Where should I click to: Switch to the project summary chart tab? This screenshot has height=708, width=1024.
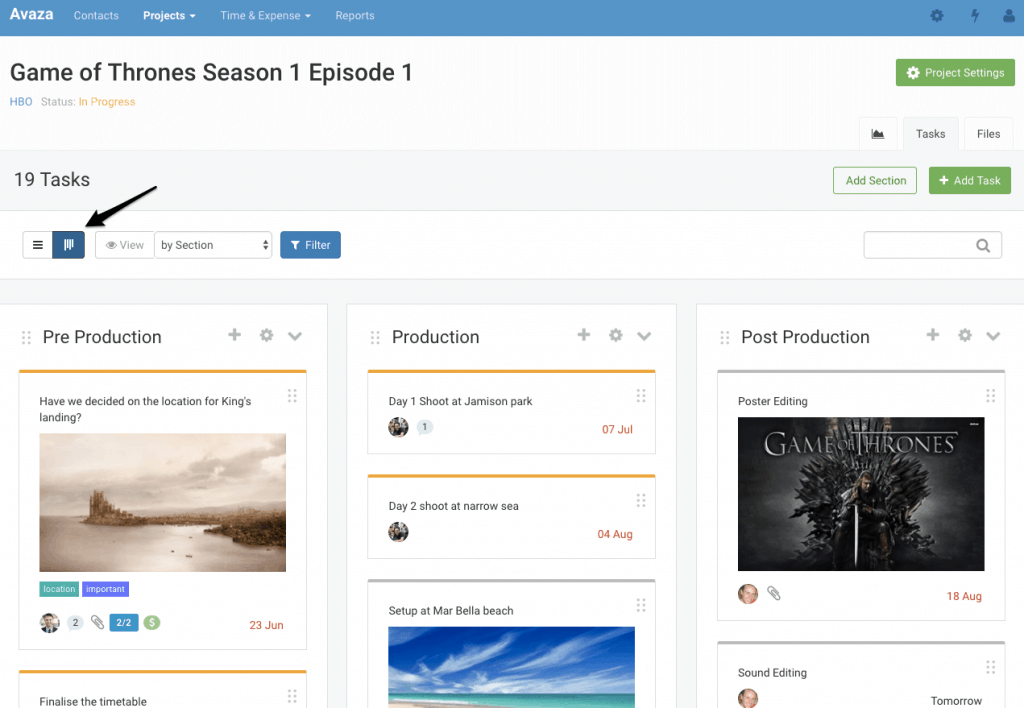tap(878, 134)
